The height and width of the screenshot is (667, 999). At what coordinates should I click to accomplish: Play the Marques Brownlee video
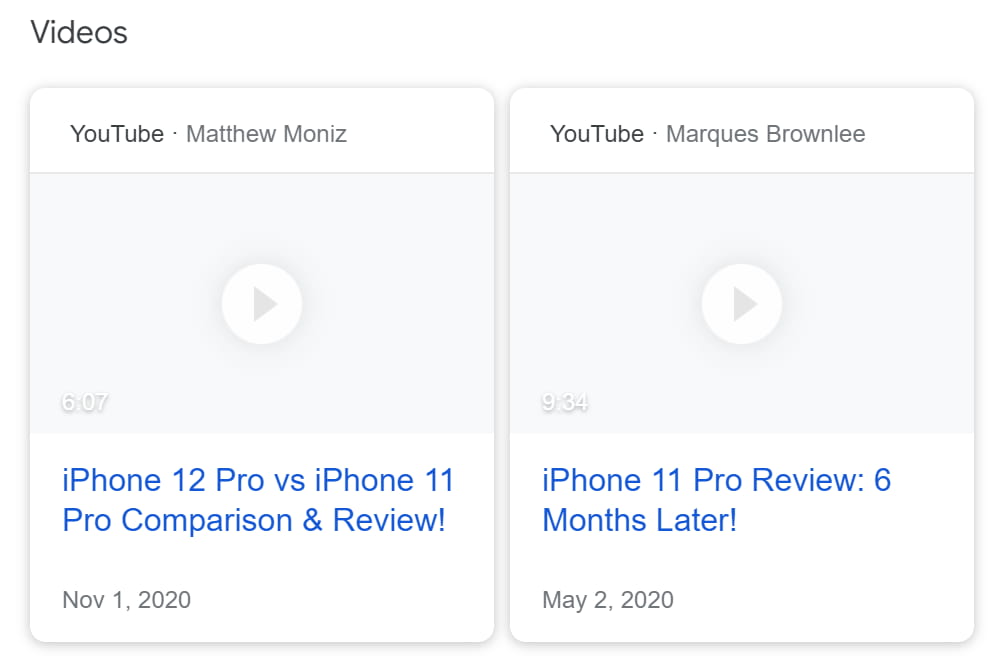[742, 303]
